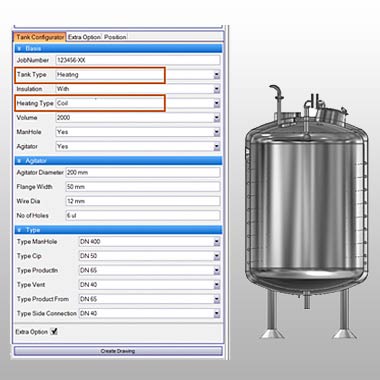This screenshot has width=380, height=380.
Task: Click the Wire Dia 12 mm field
Action: 143,201
